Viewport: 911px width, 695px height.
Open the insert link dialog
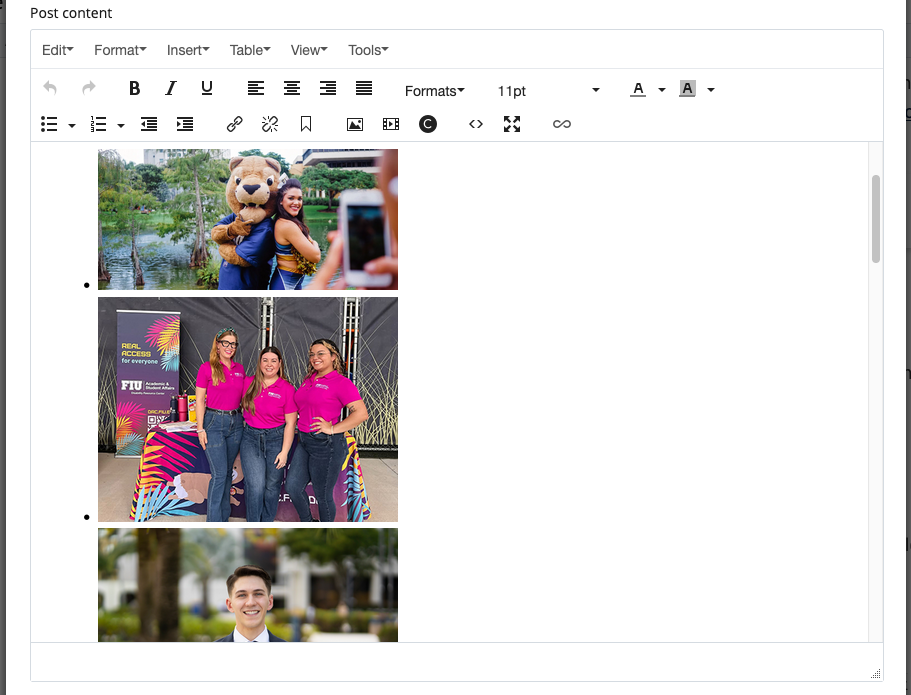pyautogui.click(x=233, y=124)
